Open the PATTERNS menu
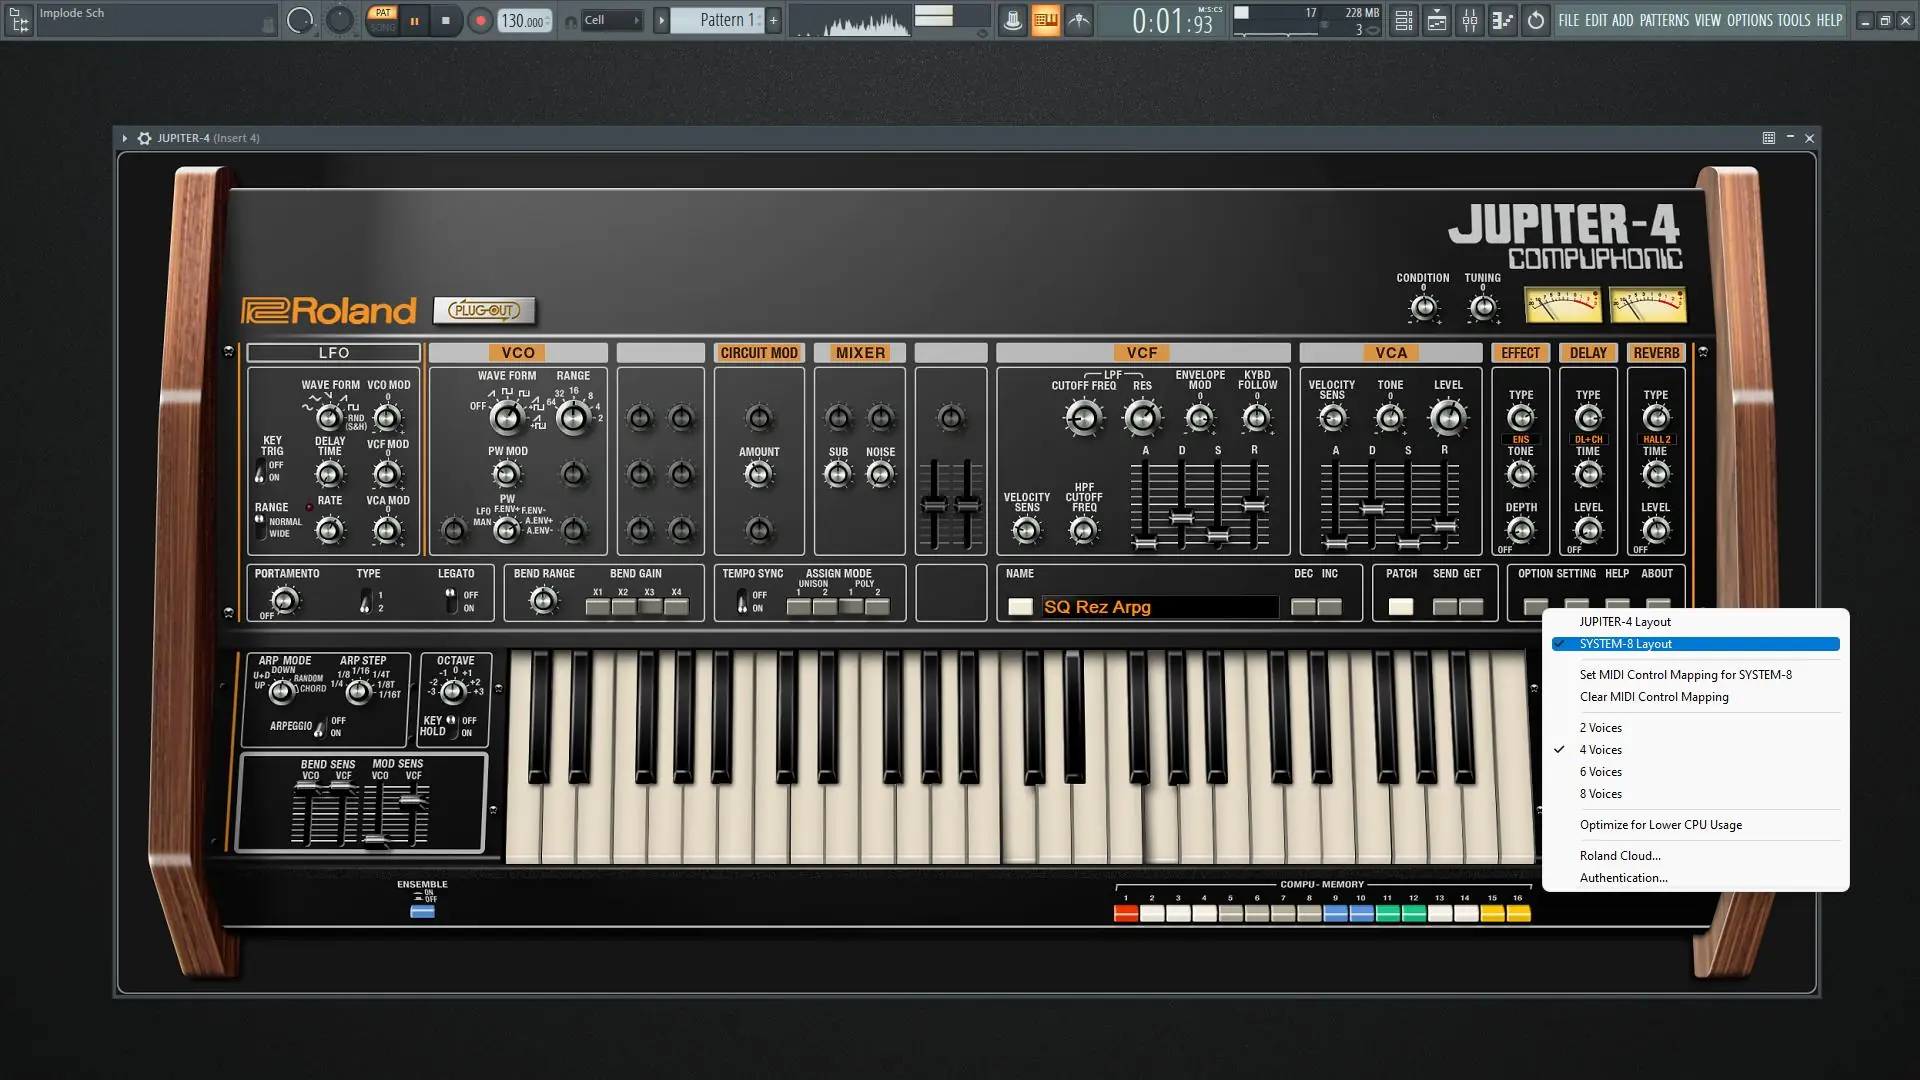Screen dimensions: 1920x1080 click(x=1664, y=20)
